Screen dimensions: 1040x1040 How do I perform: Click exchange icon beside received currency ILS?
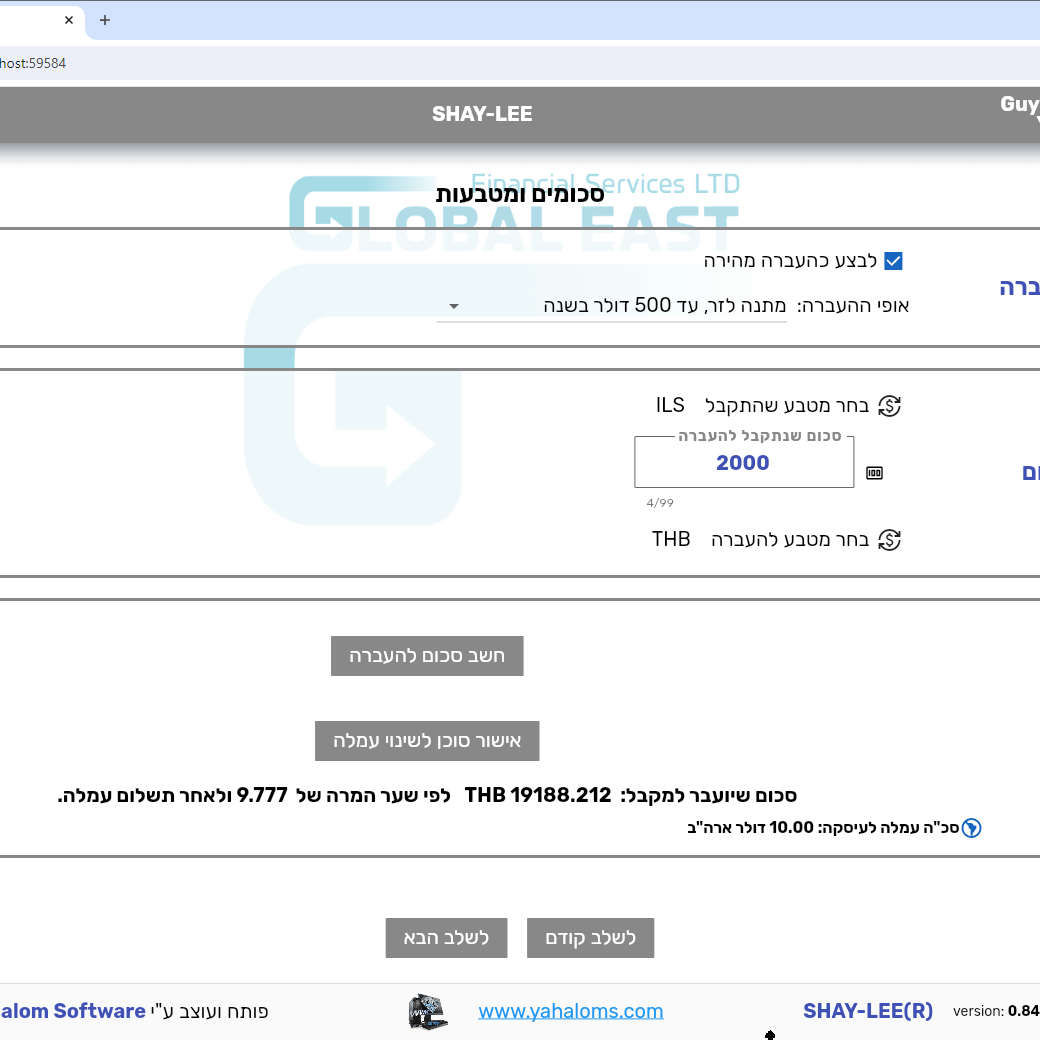point(889,406)
